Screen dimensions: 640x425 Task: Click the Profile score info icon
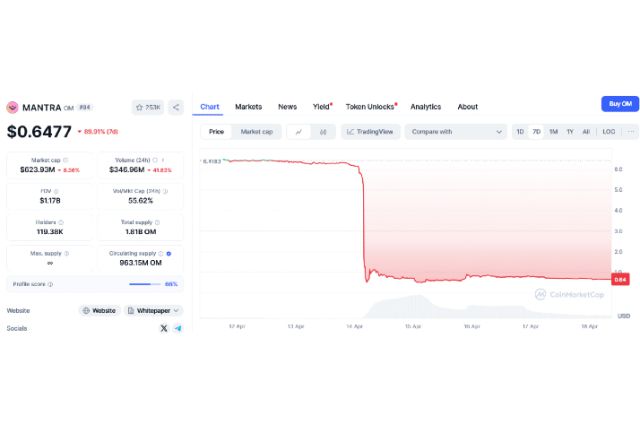tap(50, 284)
